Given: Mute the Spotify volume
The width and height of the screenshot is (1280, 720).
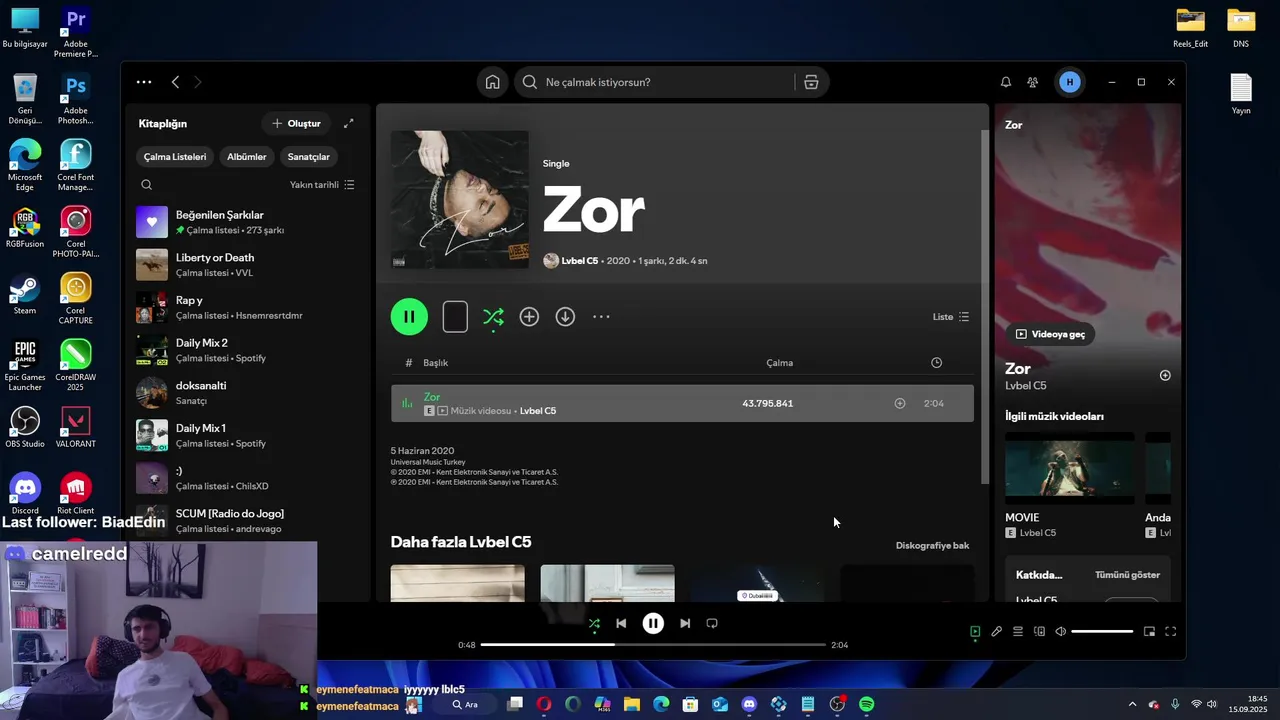Looking at the screenshot, I should (x=1061, y=631).
